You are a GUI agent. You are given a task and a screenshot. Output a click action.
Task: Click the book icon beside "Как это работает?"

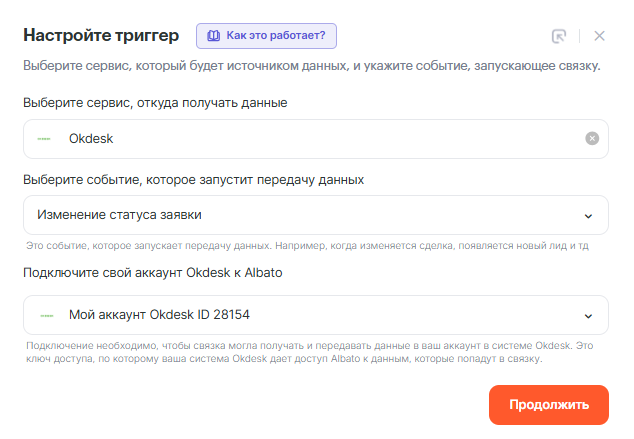tap(212, 36)
